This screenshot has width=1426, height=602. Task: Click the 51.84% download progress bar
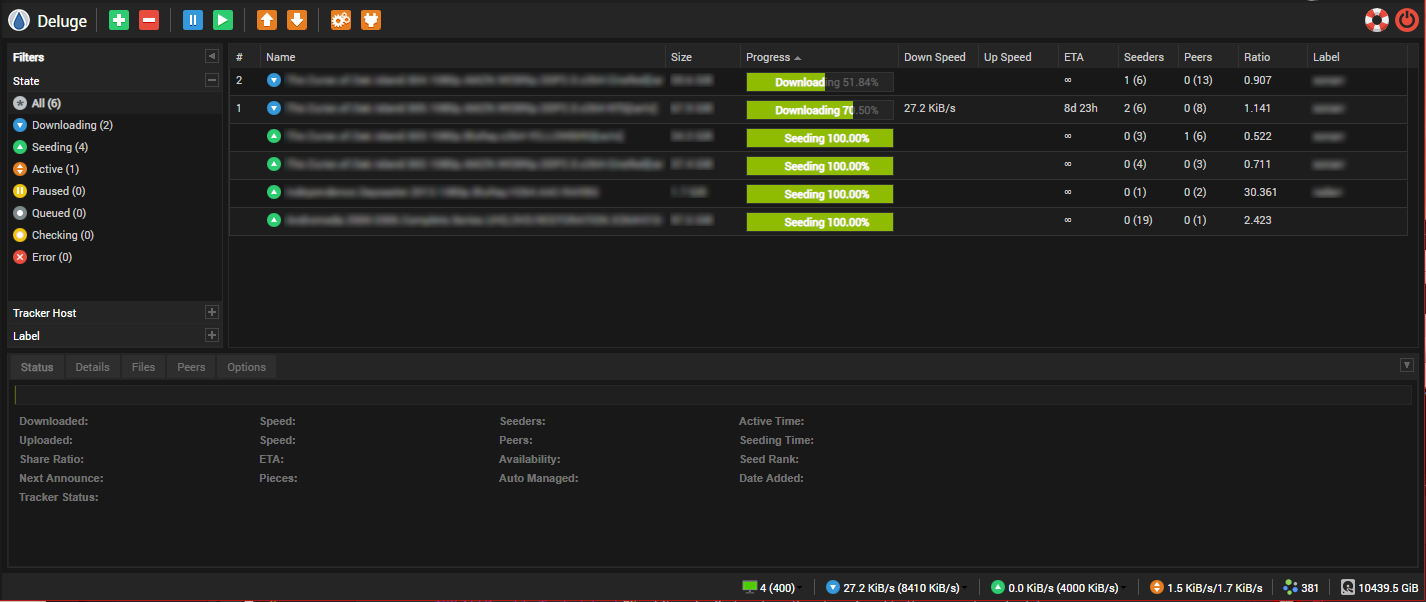[819, 82]
